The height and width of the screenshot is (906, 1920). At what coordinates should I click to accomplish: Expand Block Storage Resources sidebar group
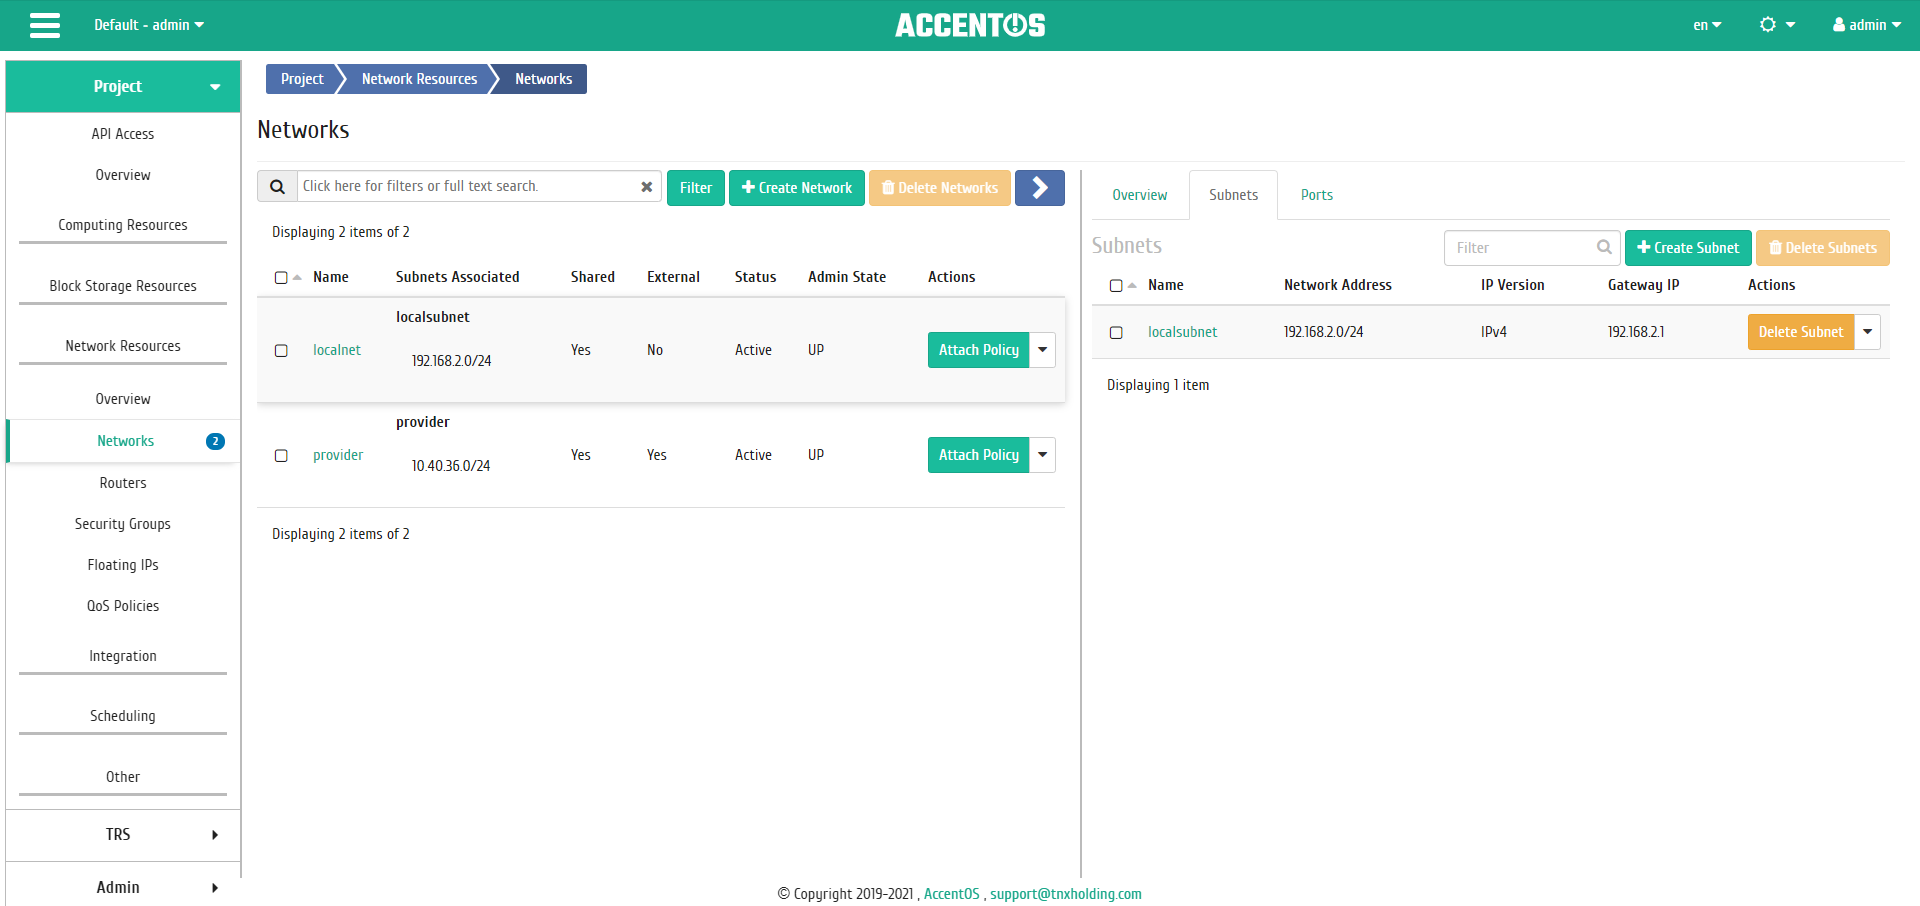[123, 286]
